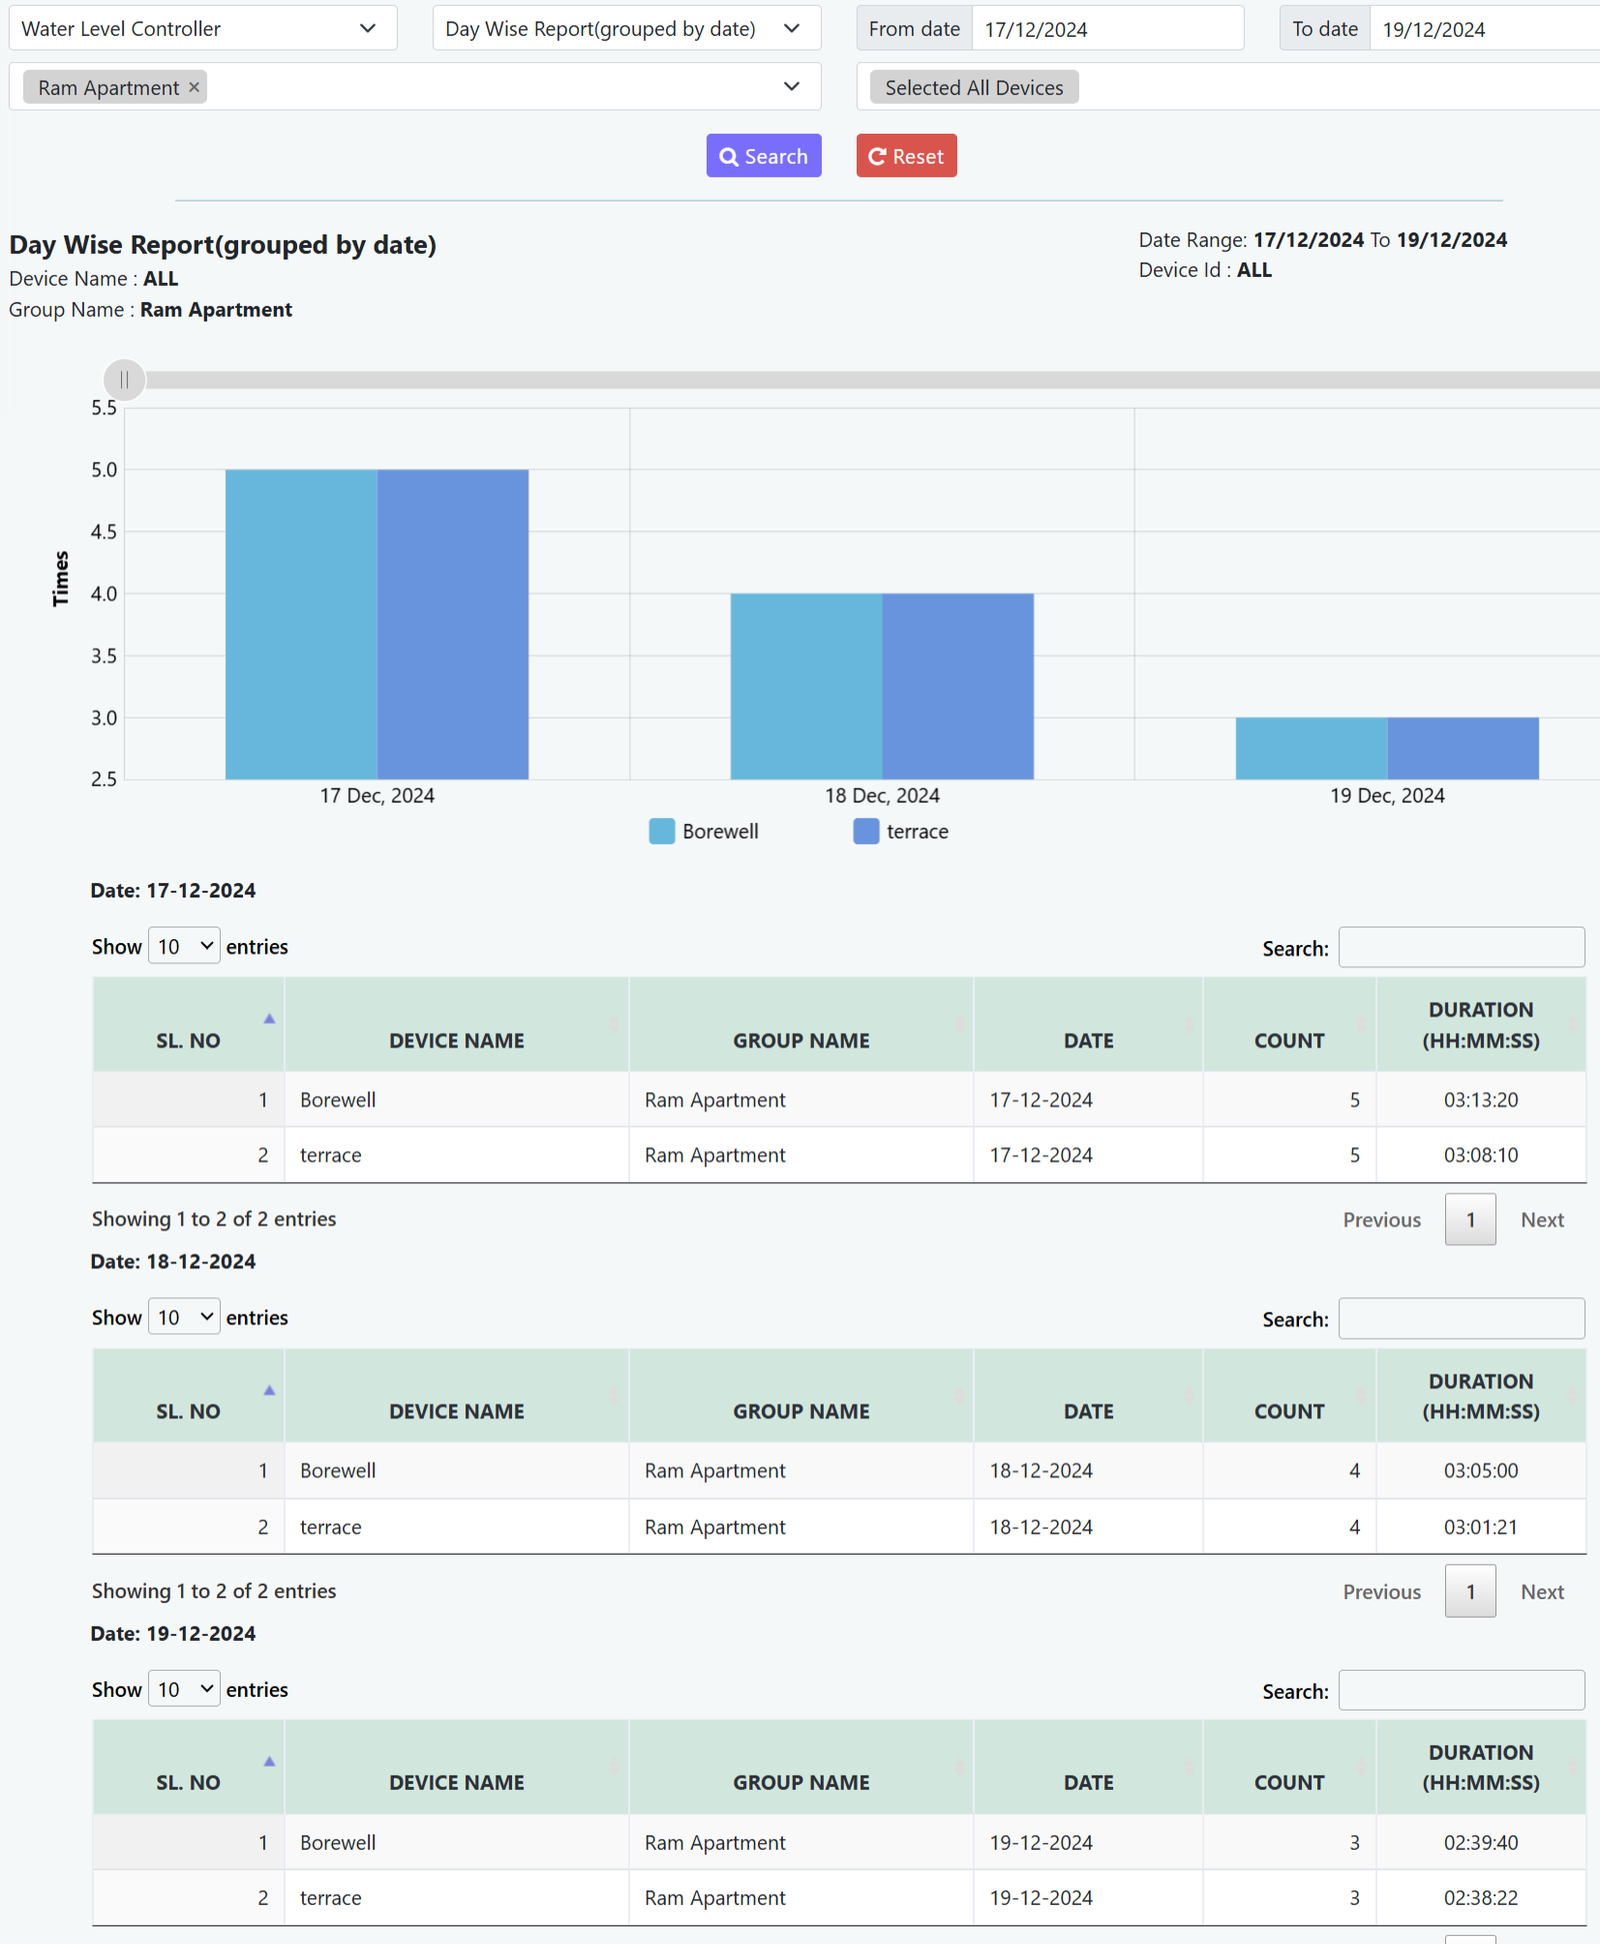This screenshot has width=1600, height=1944.
Task: Expand the Day Wise Report type dropdown
Action: 626,29
